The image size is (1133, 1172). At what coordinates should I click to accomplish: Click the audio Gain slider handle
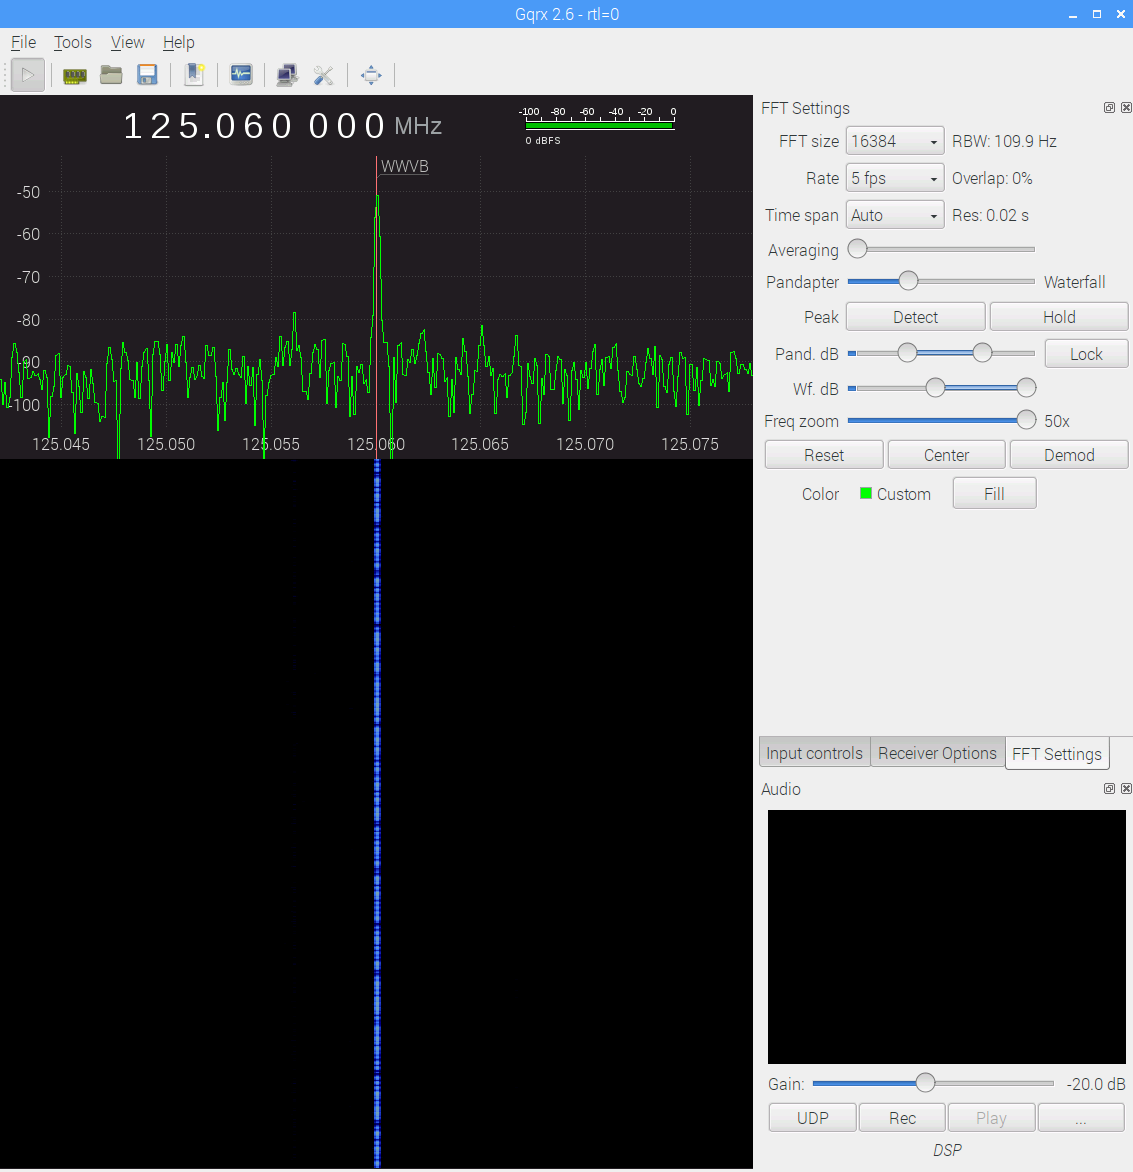click(x=925, y=1083)
